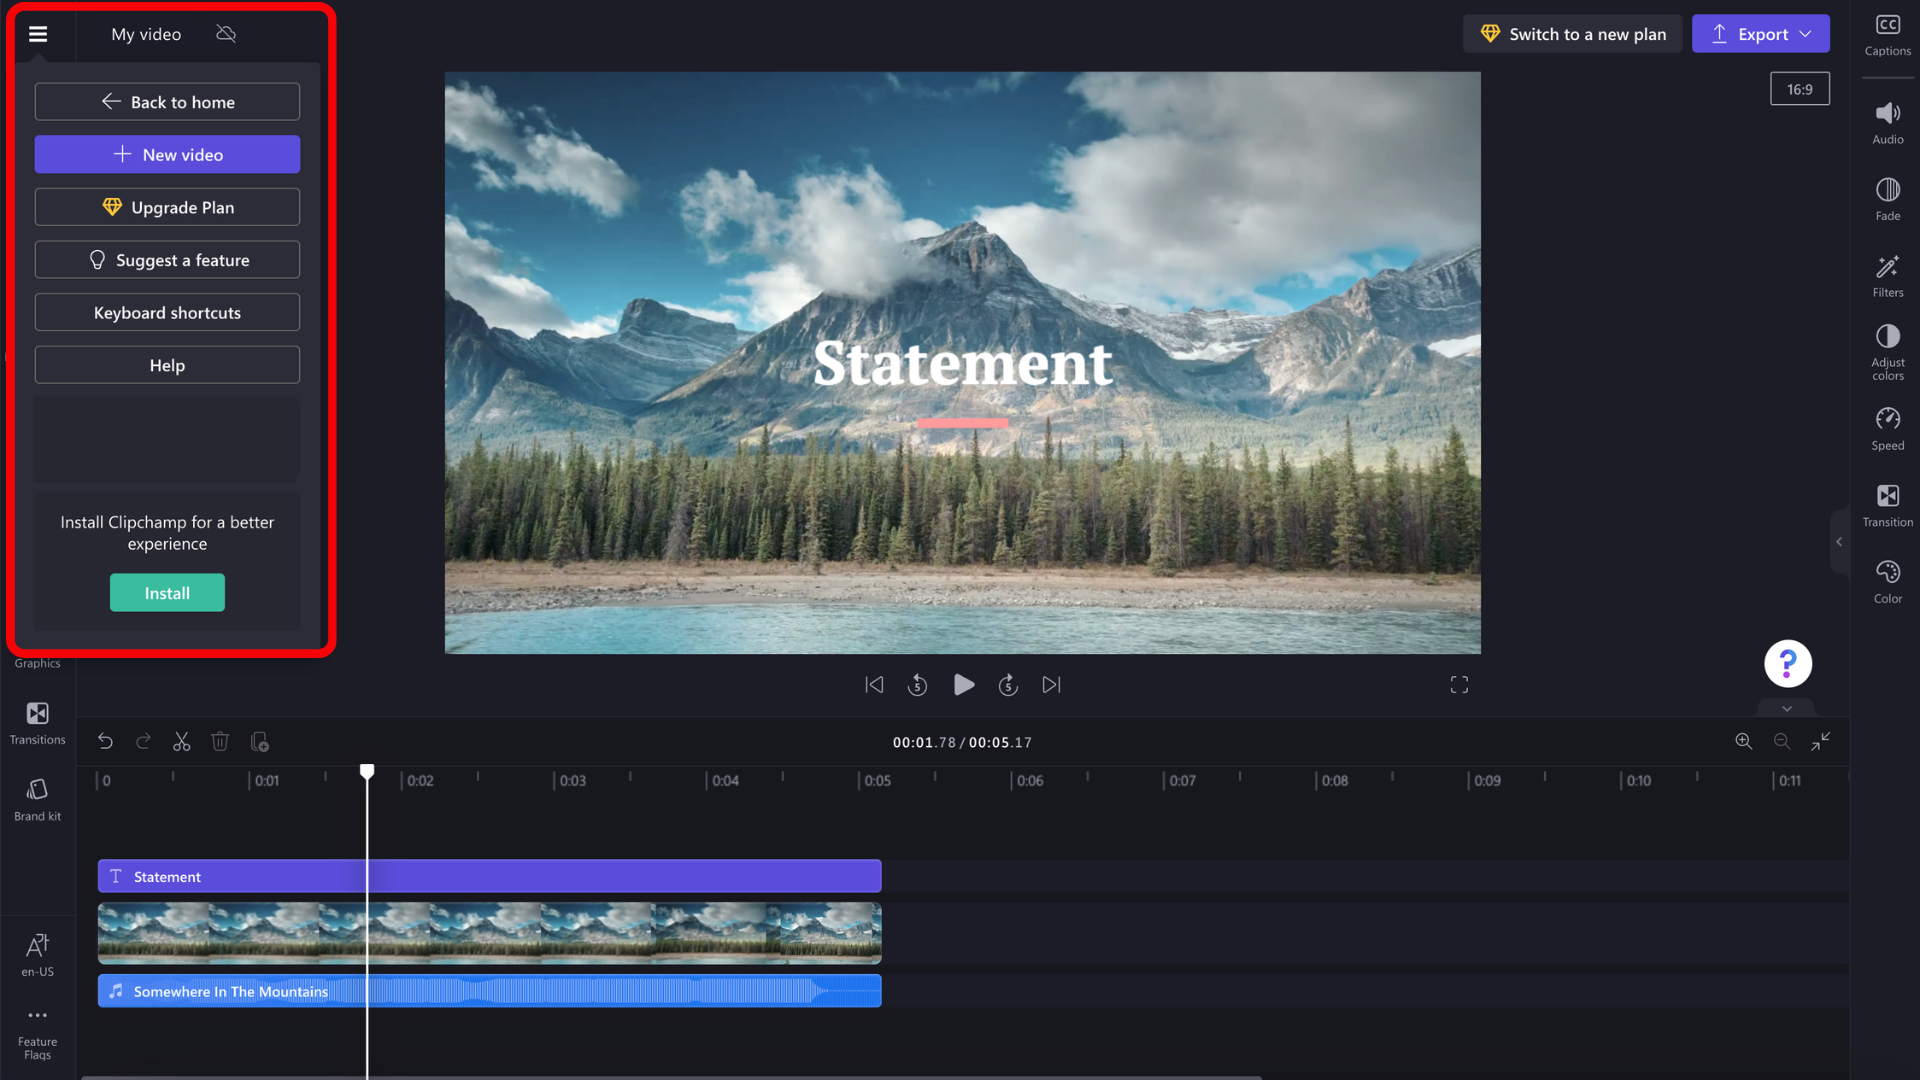Click the hamburger menu button
The image size is (1920, 1080).
coord(38,33)
